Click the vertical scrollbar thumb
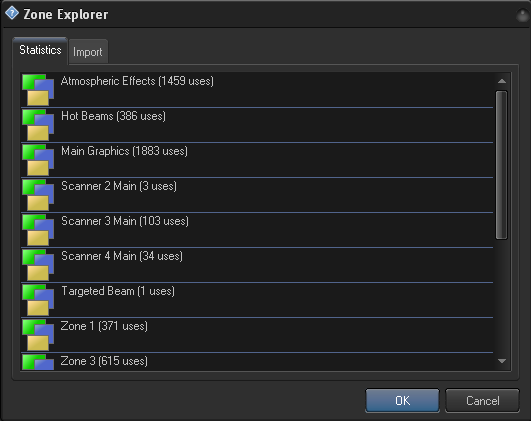The image size is (531, 421). pos(502,165)
